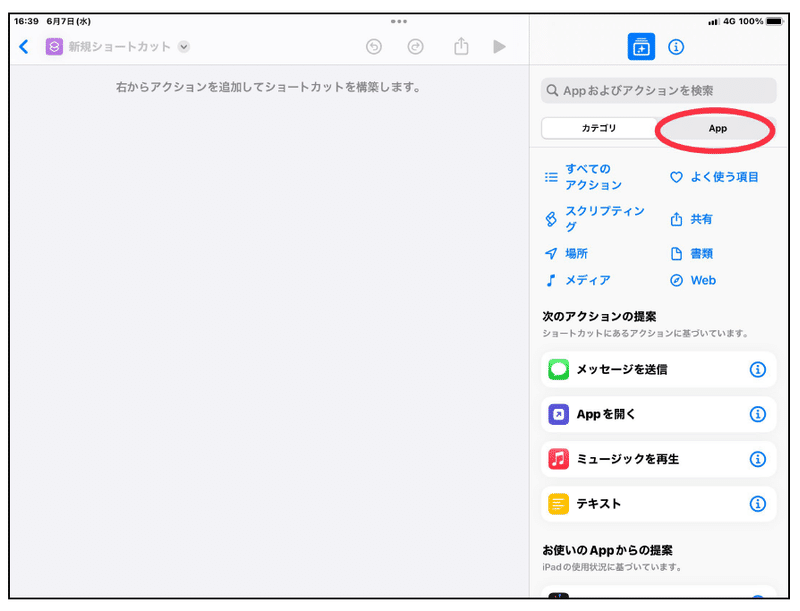
Task: Open 場所 location category
Action: coord(566,253)
